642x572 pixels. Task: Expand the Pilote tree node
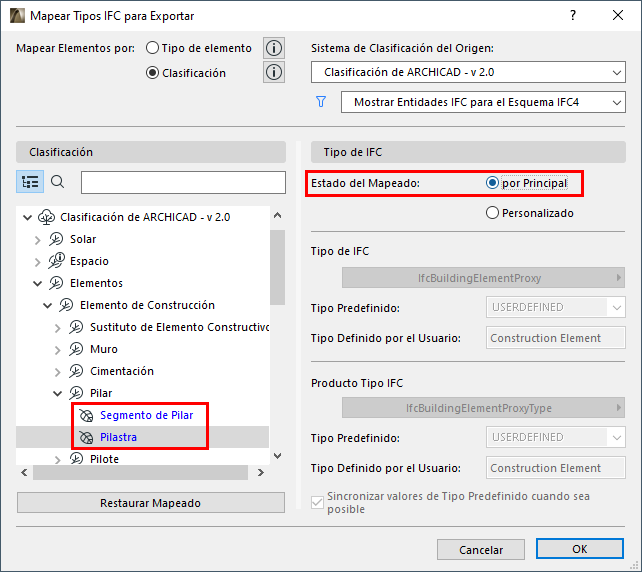tap(58, 460)
